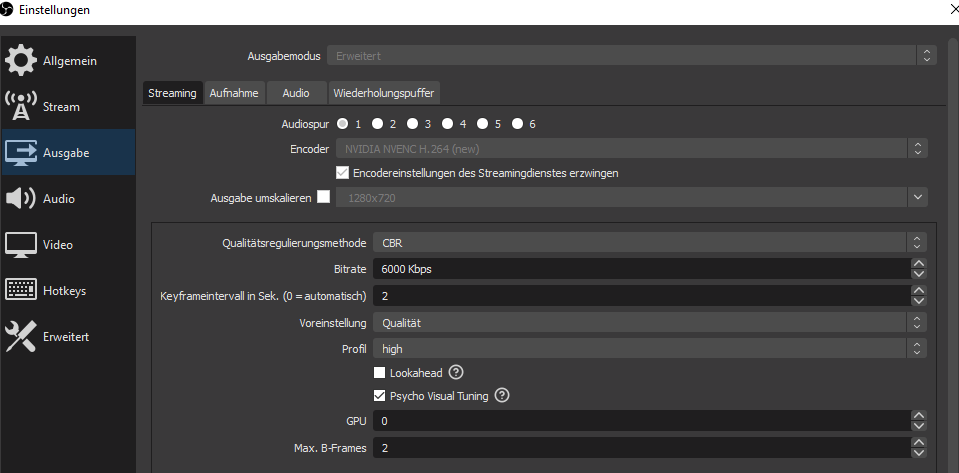Increase Max. B-Frames with up arrow

[x=918, y=443]
